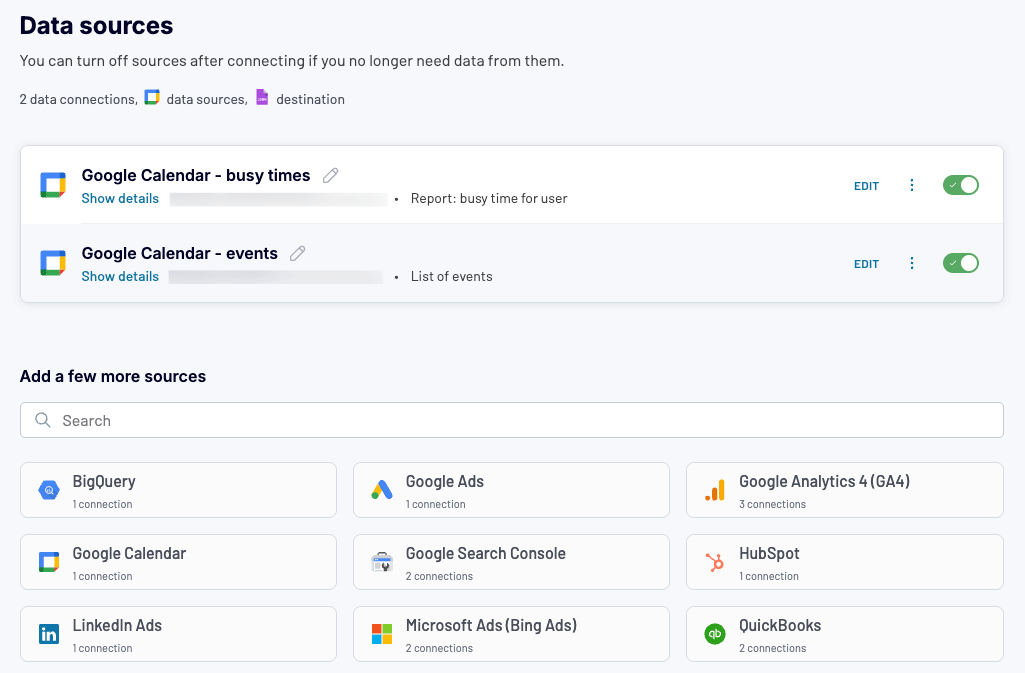This screenshot has height=673, width=1025.
Task: Click the purple destination file icon
Action: pos(262,97)
